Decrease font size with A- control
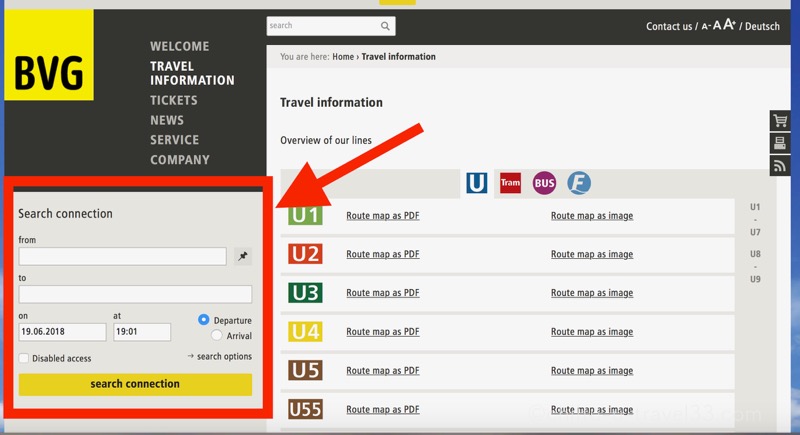Image resolution: width=800 pixels, height=435 pixels. (706, 27)
